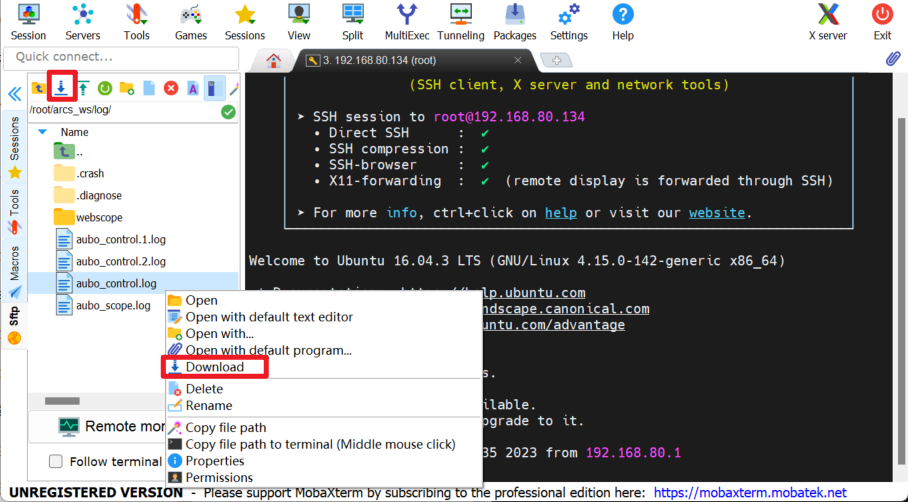Click the /root/arcs_ws/log/ path field
This screenshot has width=908, height=502.
tap(123, 110)
